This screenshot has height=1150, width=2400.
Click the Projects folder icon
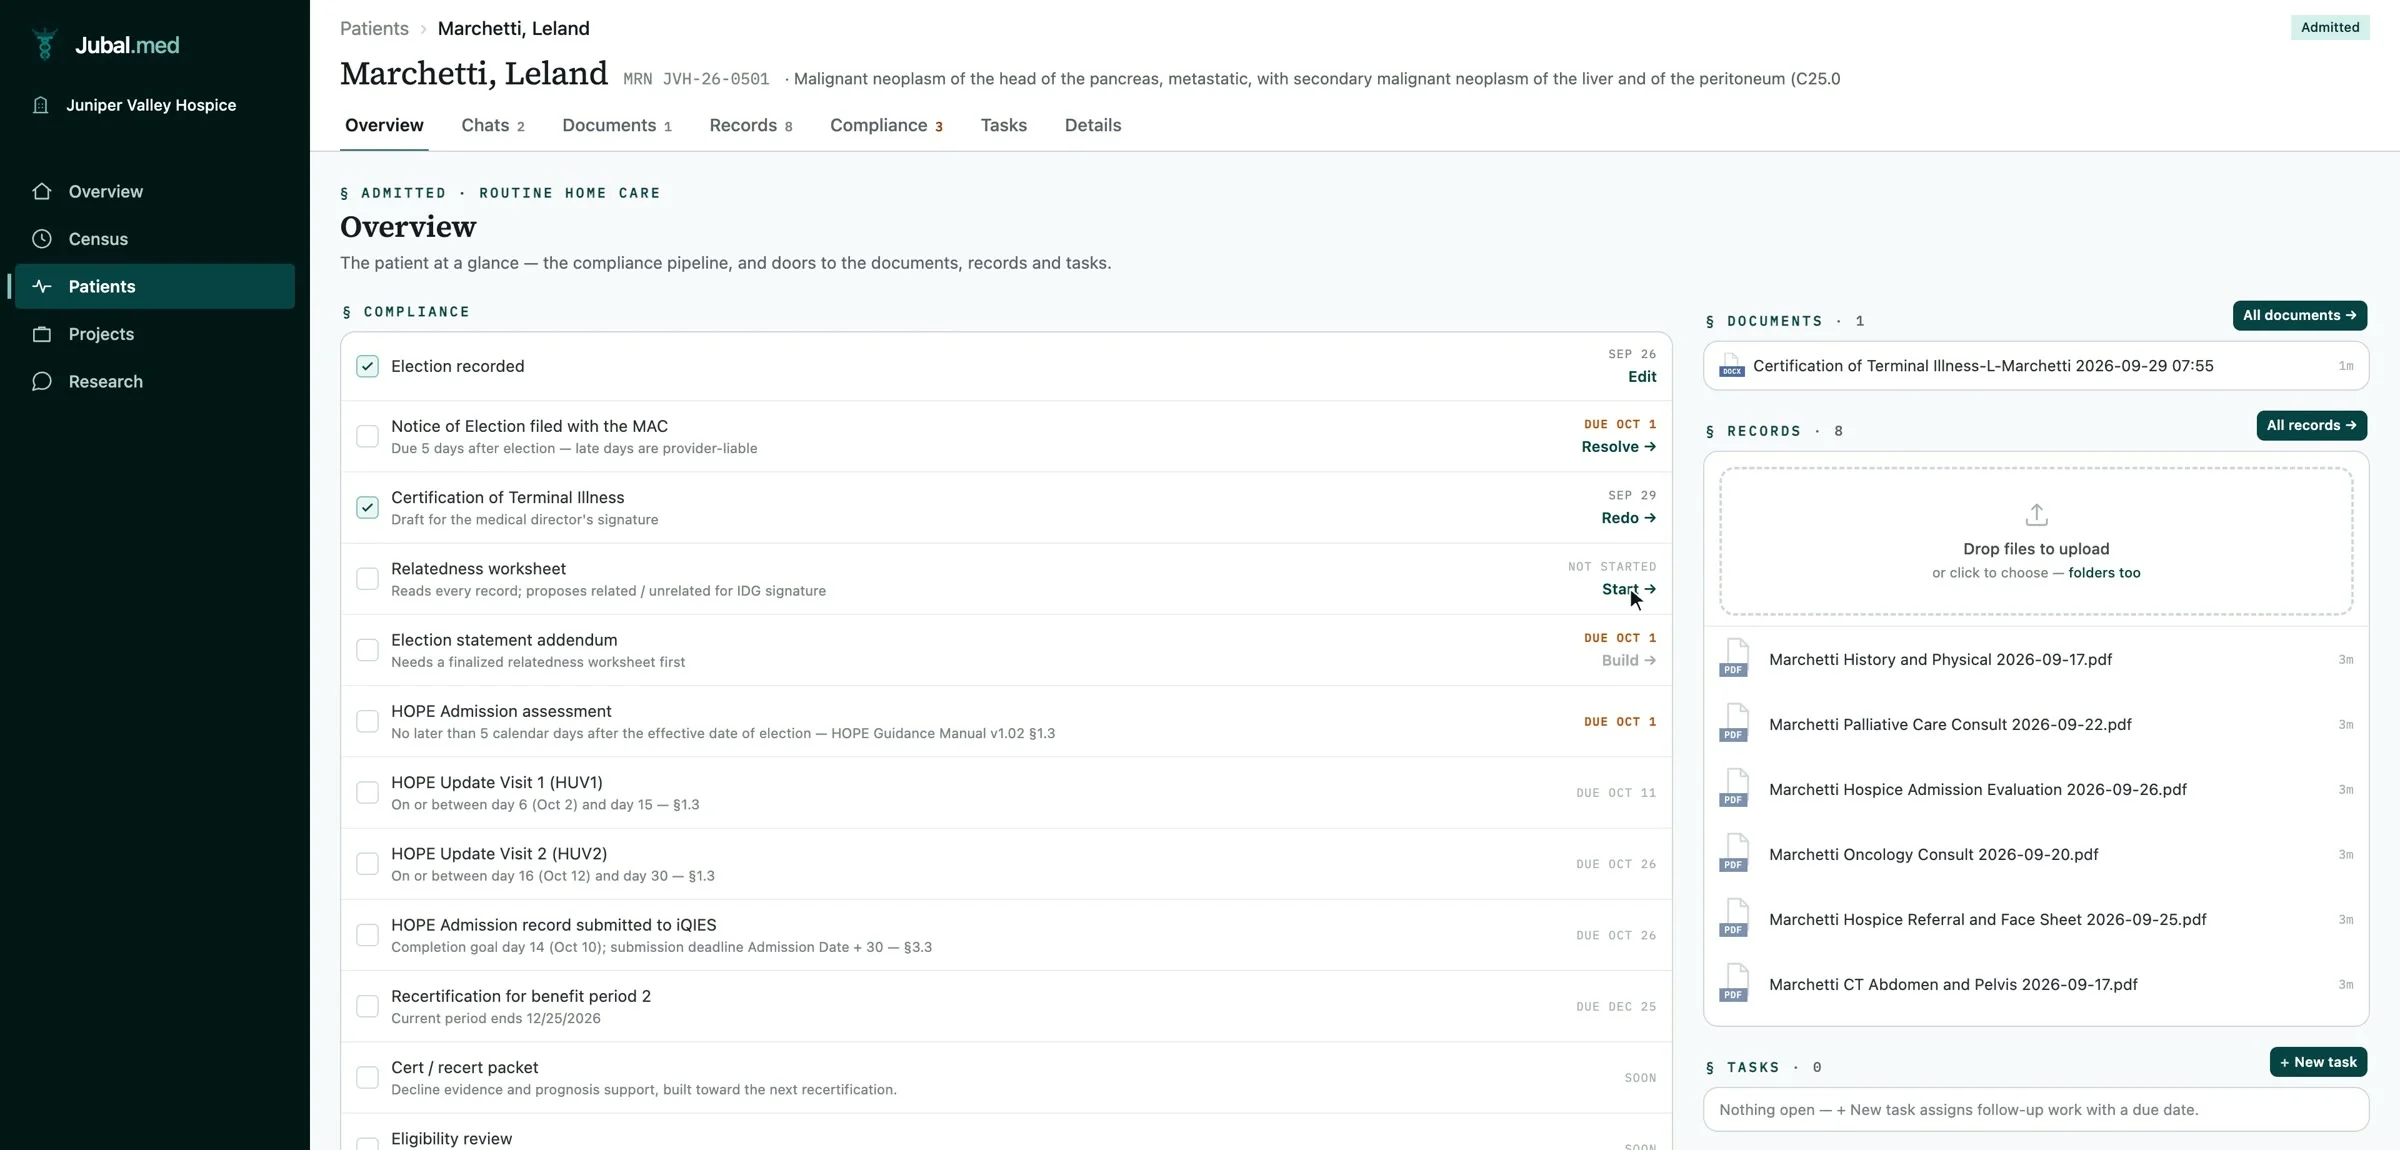tap(42, 334)
